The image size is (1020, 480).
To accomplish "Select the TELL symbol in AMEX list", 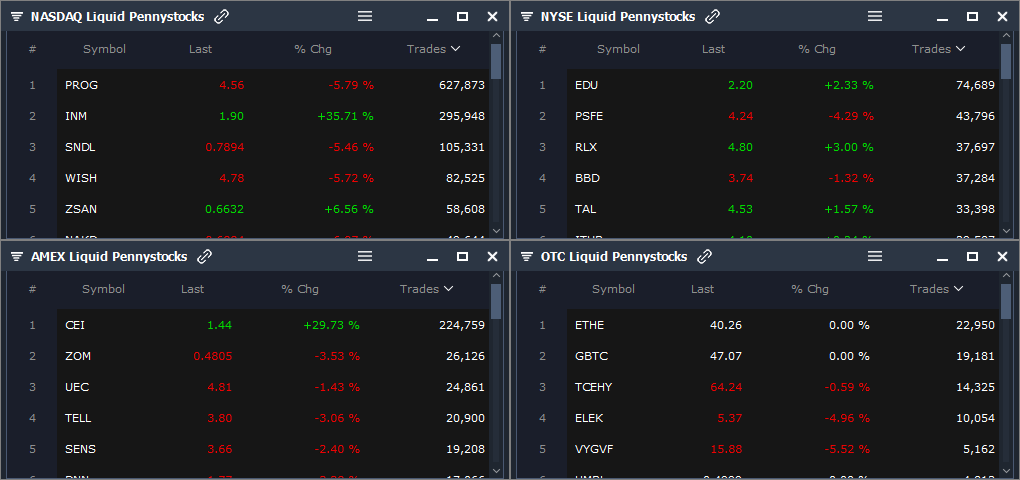I will [x=78, y=418].
